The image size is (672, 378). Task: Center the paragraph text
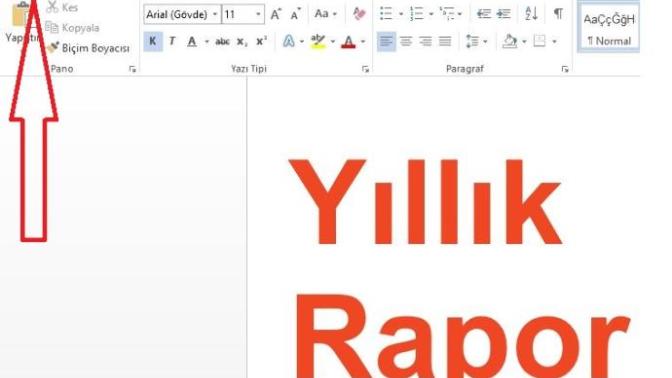coord(406,42)
